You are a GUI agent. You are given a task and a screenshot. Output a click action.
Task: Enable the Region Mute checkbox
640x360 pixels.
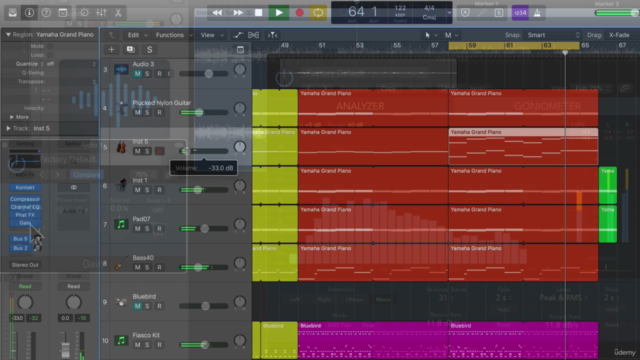point(50,46)
